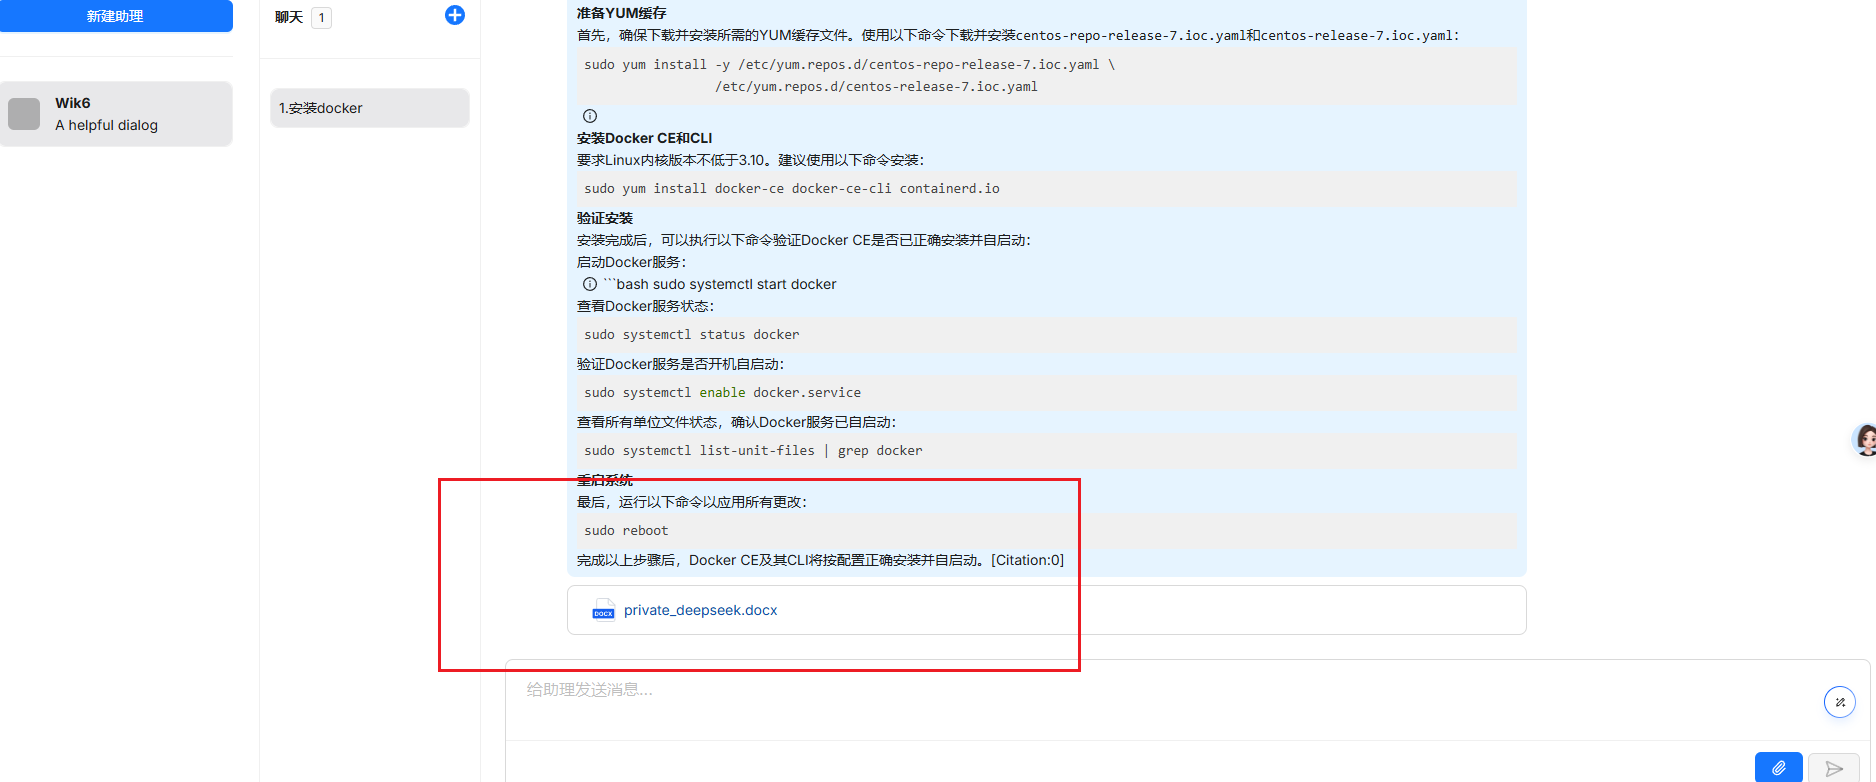Click the 验证安装 heading
The width and height of the screenshot is (1876, 782).
[x=605, y=218]
